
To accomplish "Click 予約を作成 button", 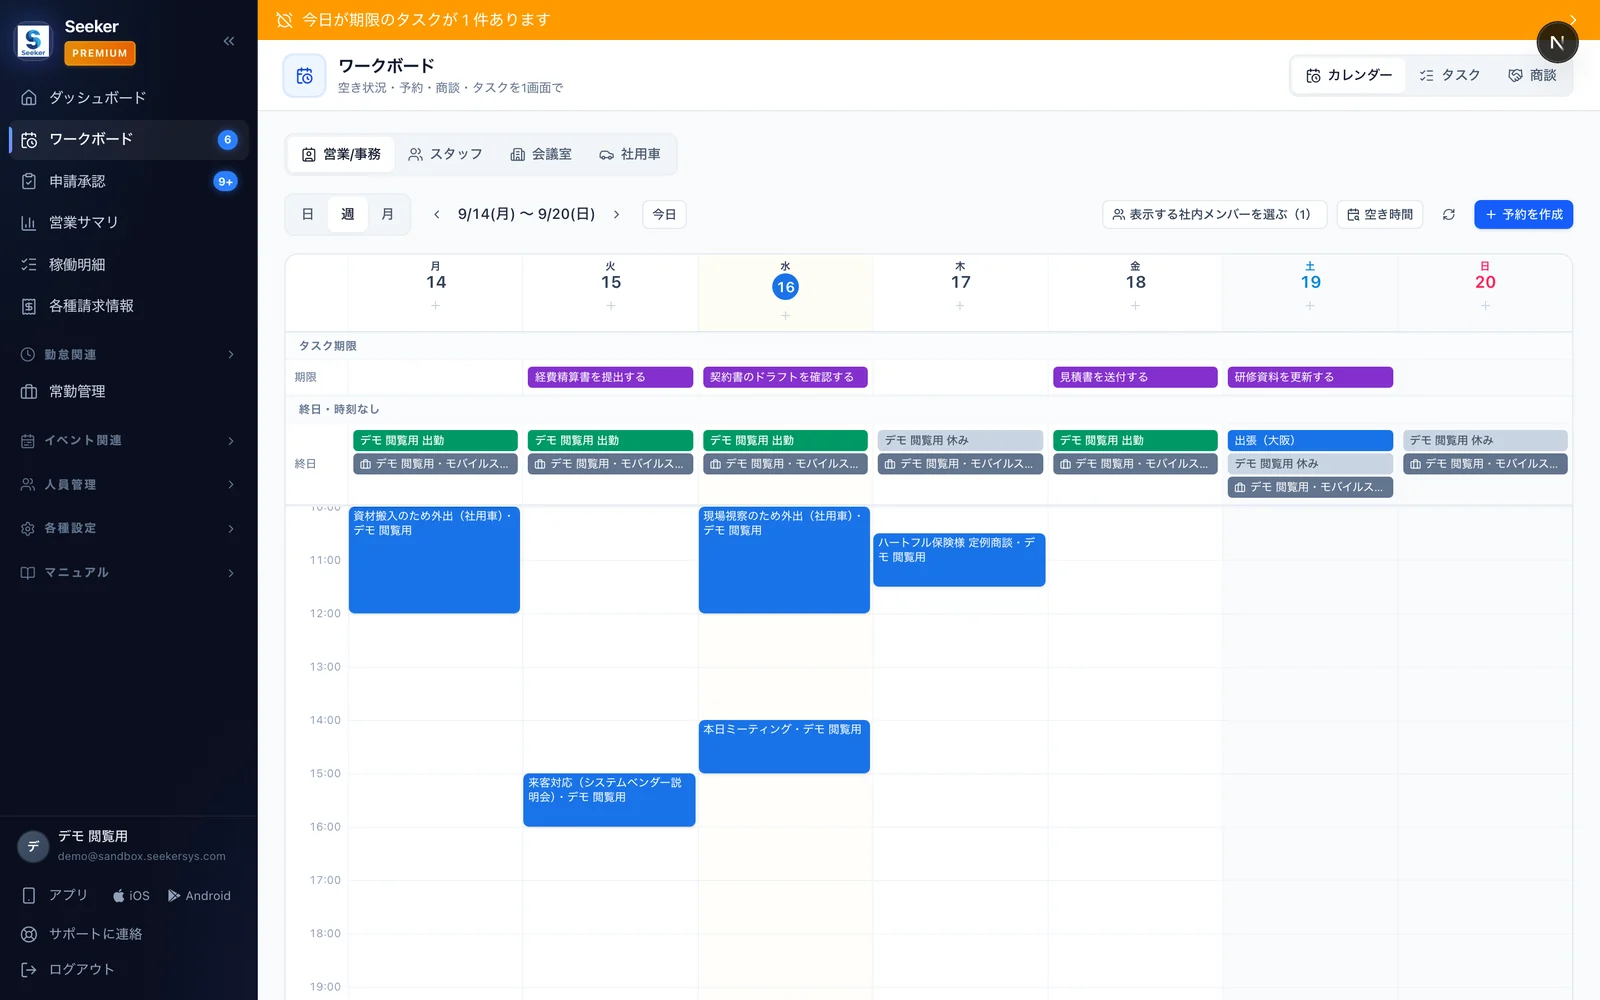I will click(1523, 214).
